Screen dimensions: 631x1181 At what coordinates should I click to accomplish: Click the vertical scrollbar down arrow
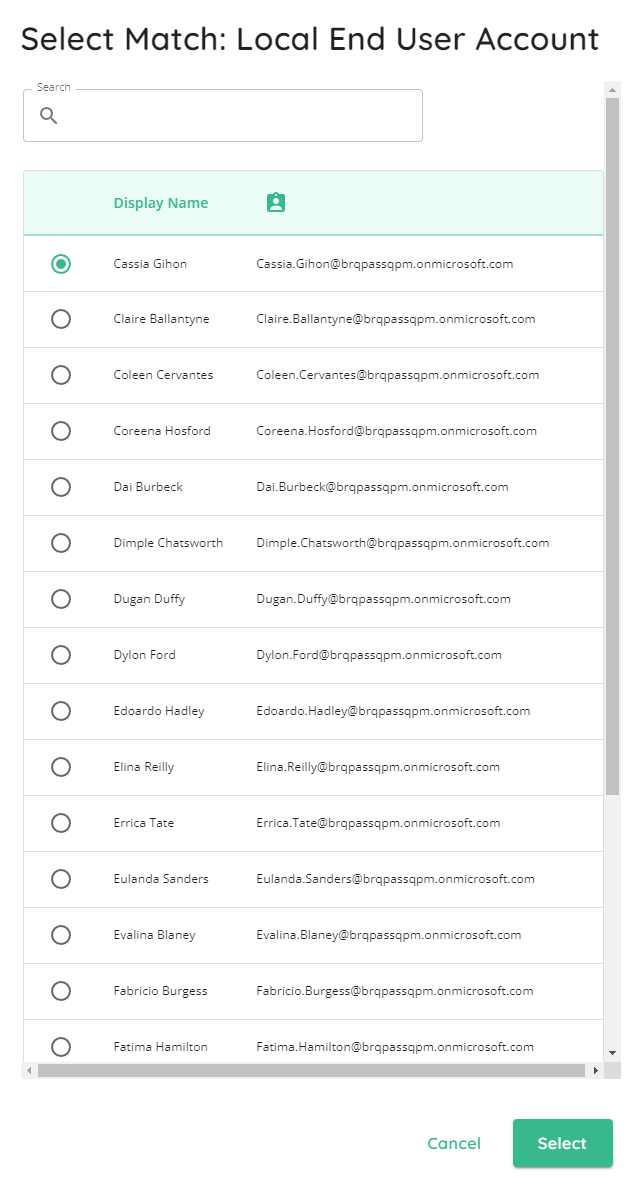point(612,1052)
